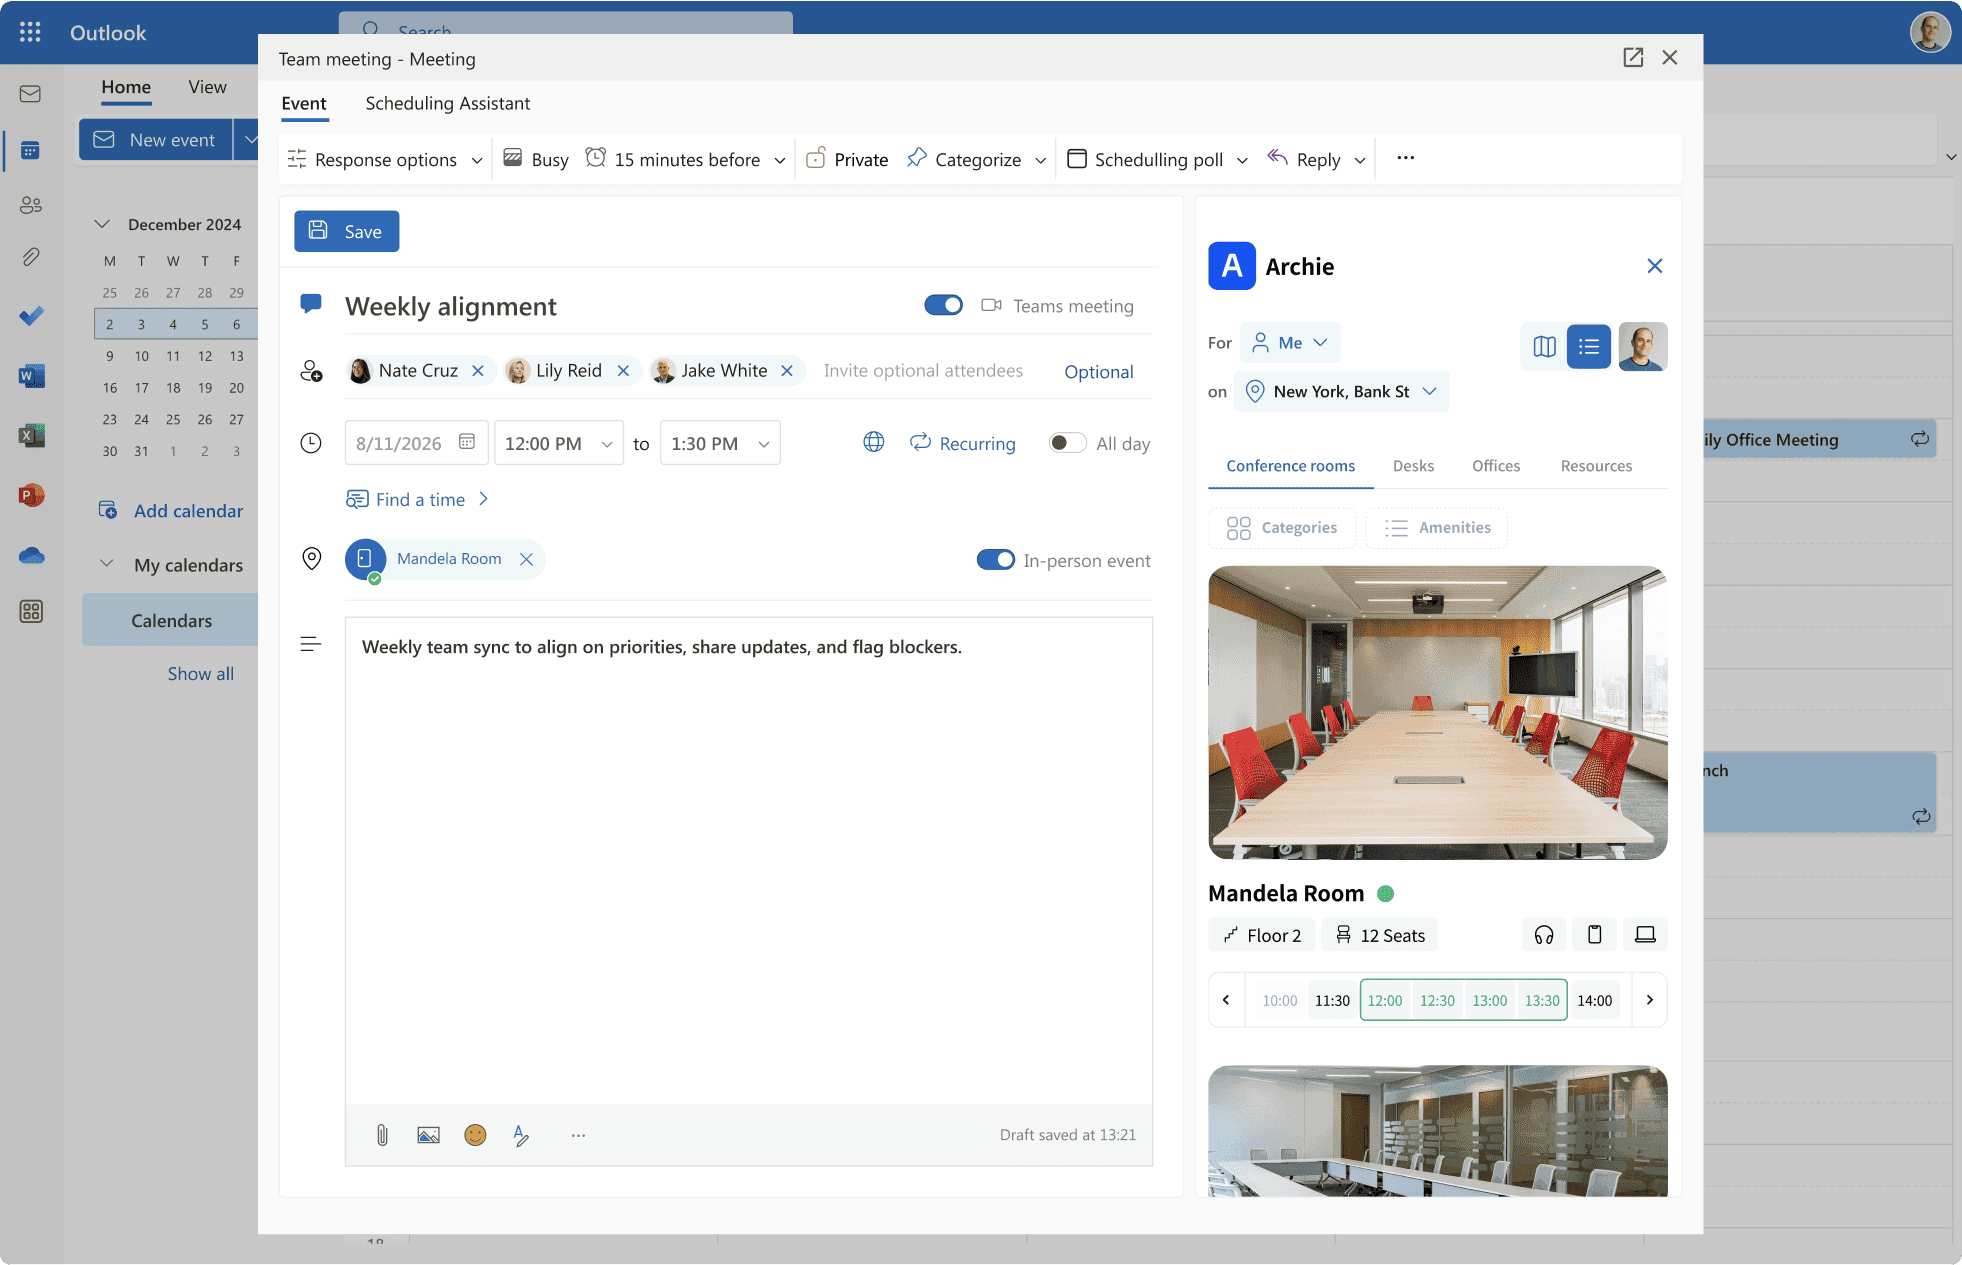Open the Response options dropdown
The width and height of the screenshot is (1962, 1265).
pos(385,158)
